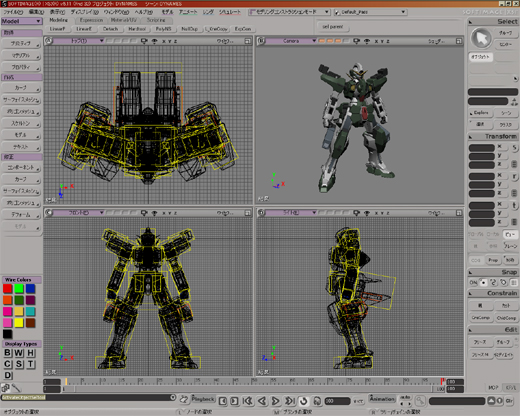Maximize the Camera viewport using its corner icon

pyautogui.click(x=459, y=41)
